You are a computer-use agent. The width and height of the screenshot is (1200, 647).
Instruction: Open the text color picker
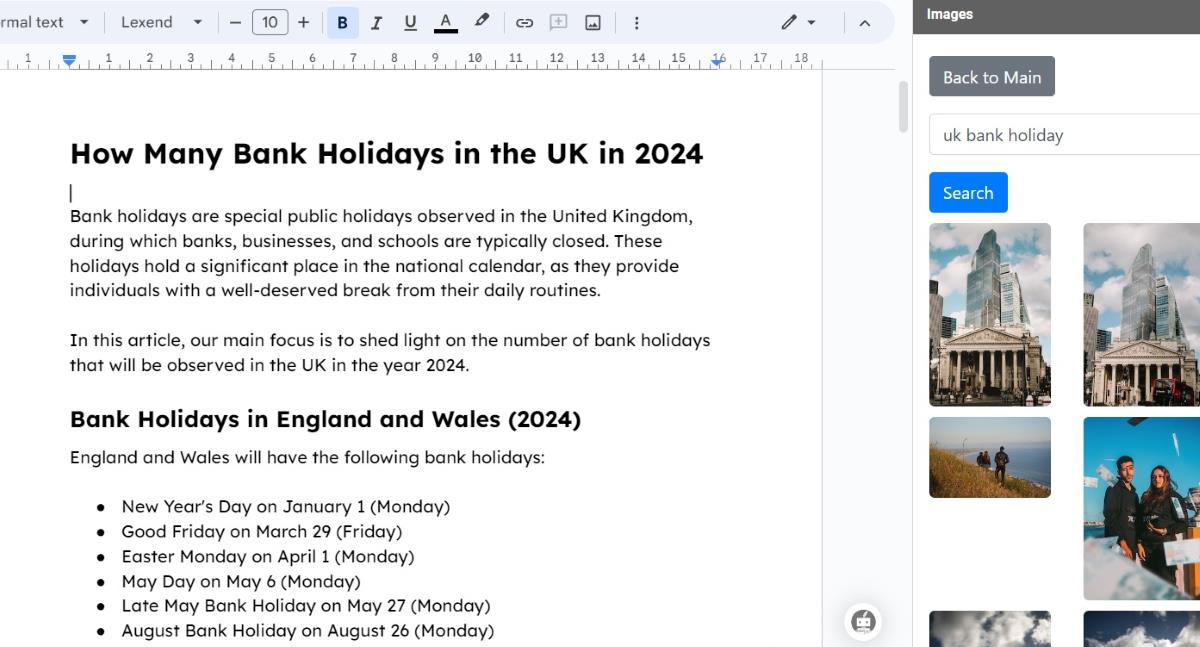pyautogui.click(x=446, y=22)
